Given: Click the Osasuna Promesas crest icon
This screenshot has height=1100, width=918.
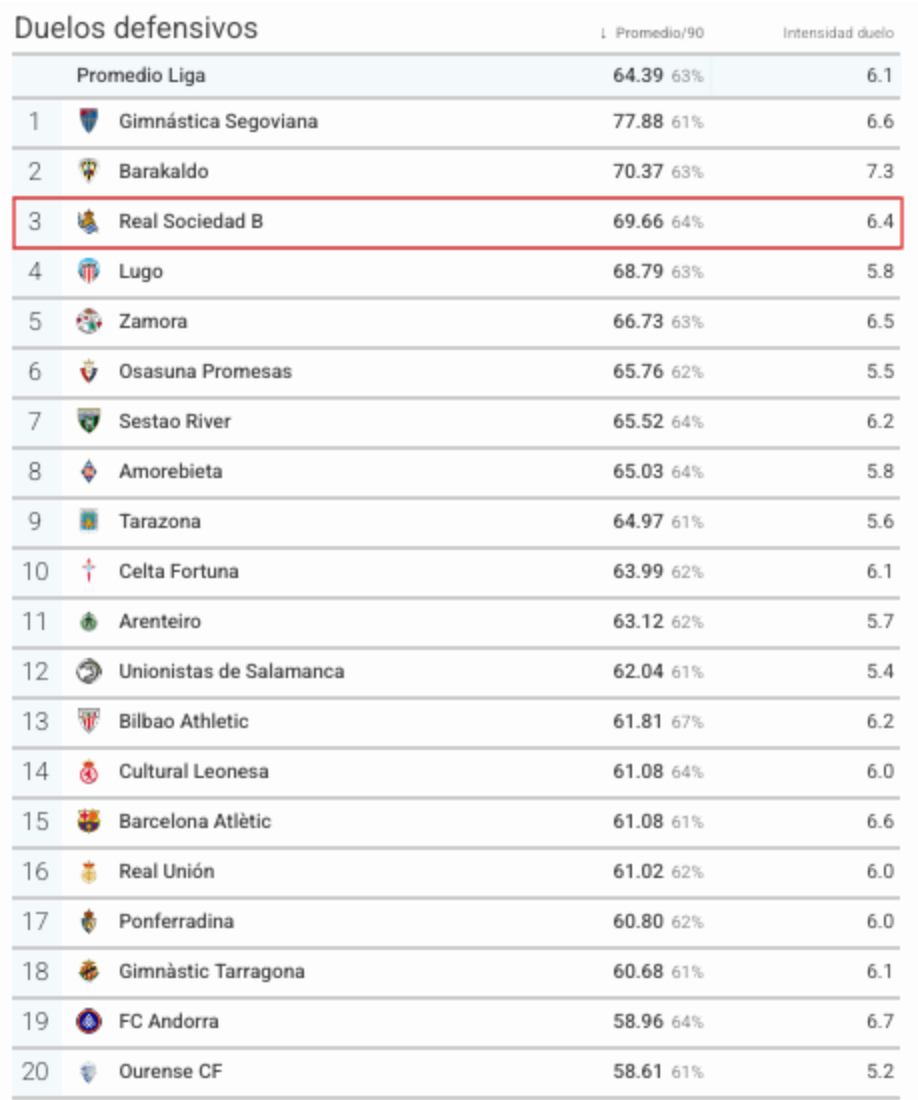Looking at the screenshot, I should click(88, 371).
